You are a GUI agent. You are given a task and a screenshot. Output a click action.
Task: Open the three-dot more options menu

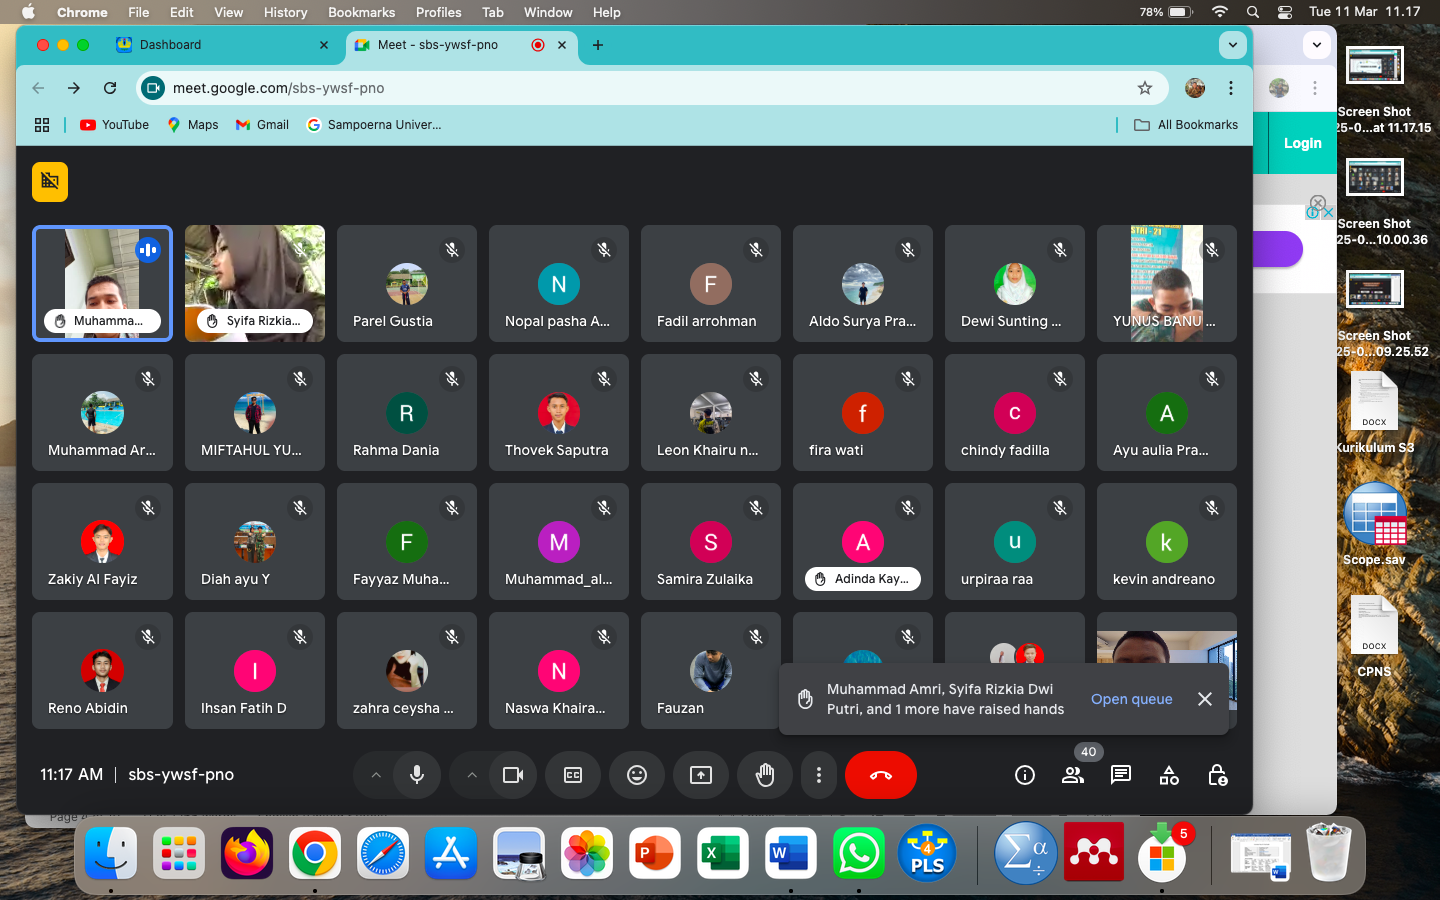[819, 775]
